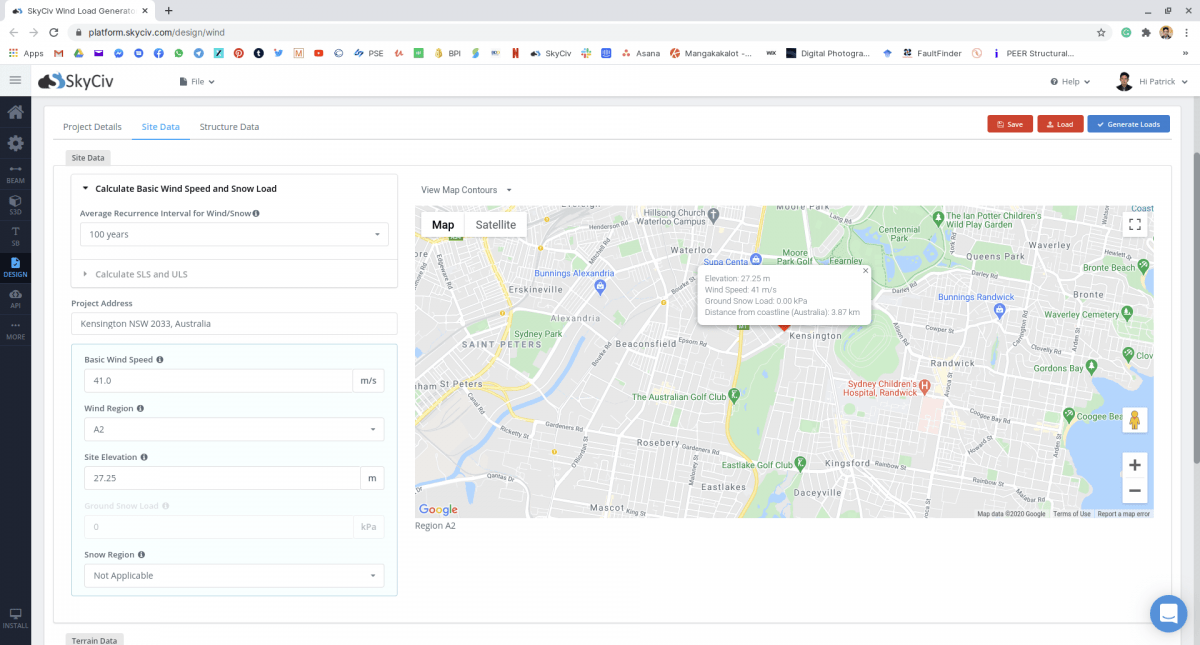The image size is (1200, 645).
Task: Open Chrome extensions puzzle icon
Action: click(1146, 32)
